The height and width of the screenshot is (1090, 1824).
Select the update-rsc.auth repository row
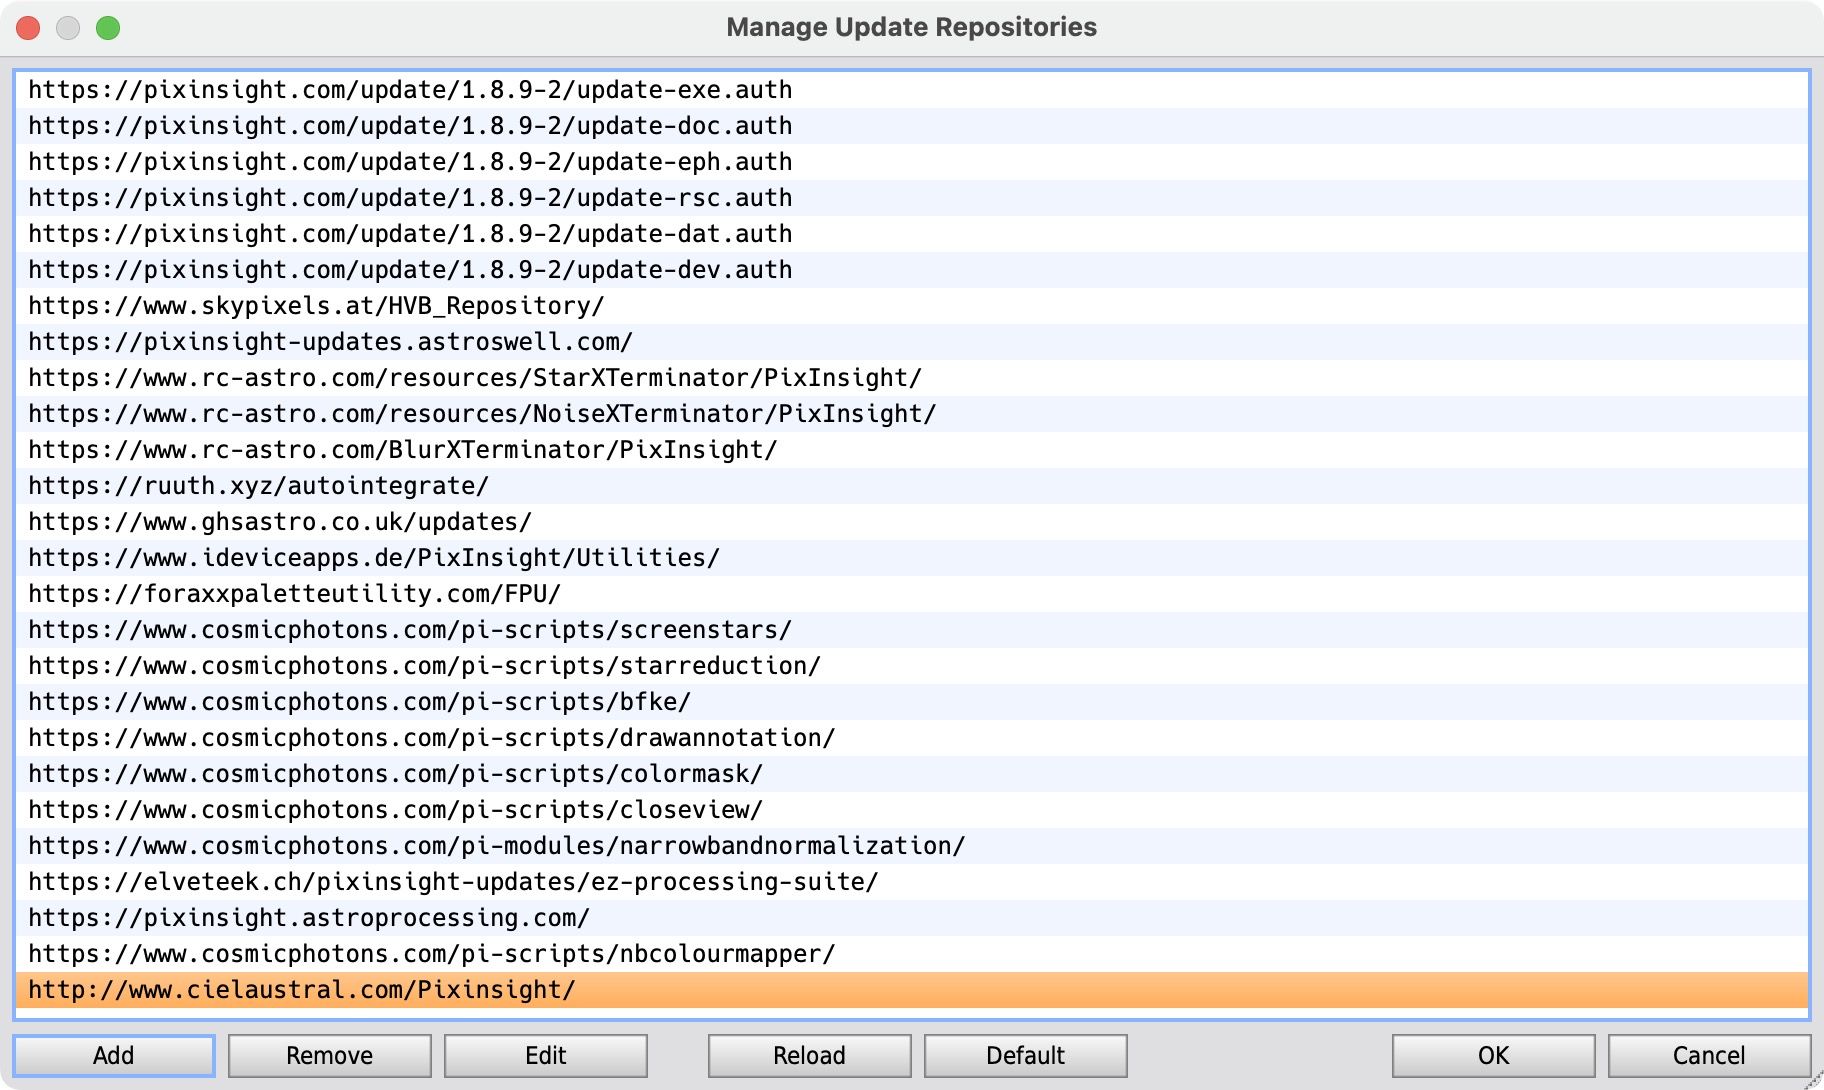pos(912,198)
